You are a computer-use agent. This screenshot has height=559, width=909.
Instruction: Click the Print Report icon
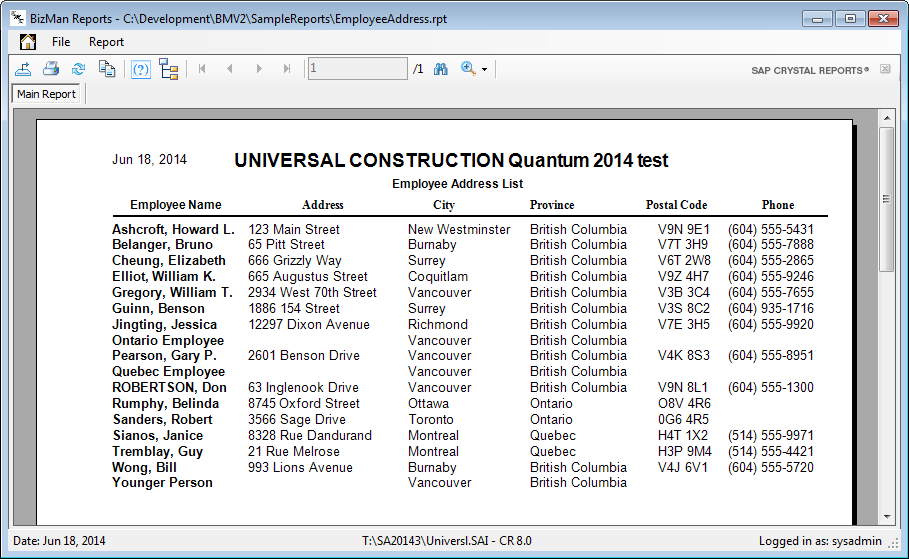click(x=51, y=69)
